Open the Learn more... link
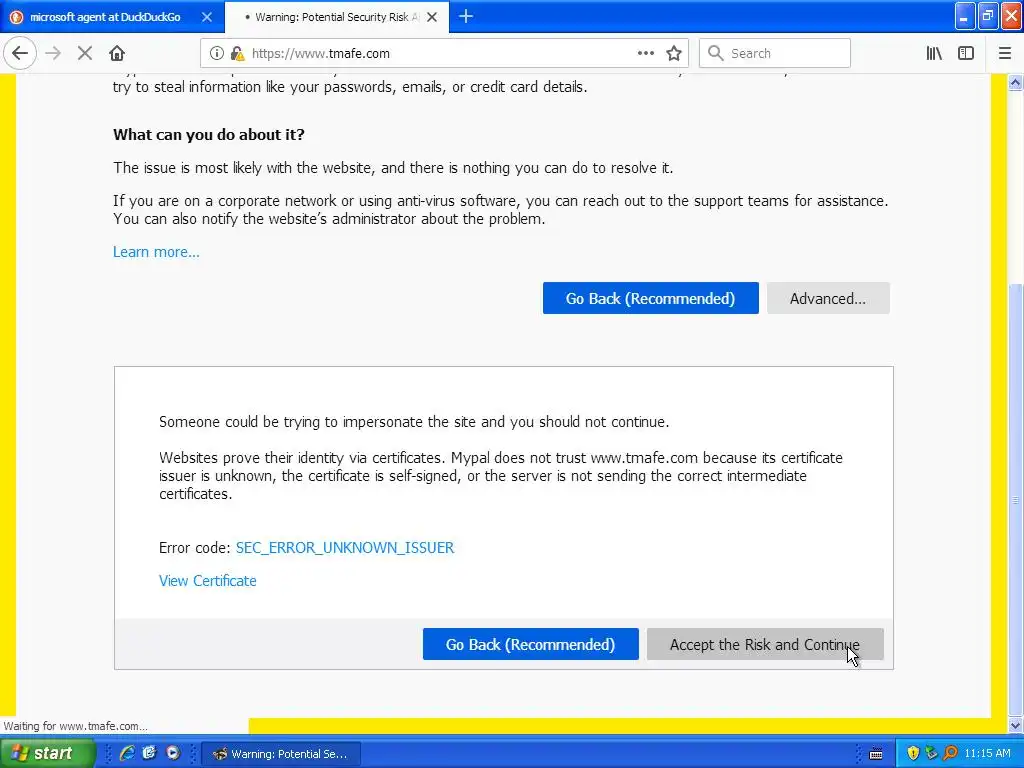The image size is (1024, 768). (x=156, y=252)
